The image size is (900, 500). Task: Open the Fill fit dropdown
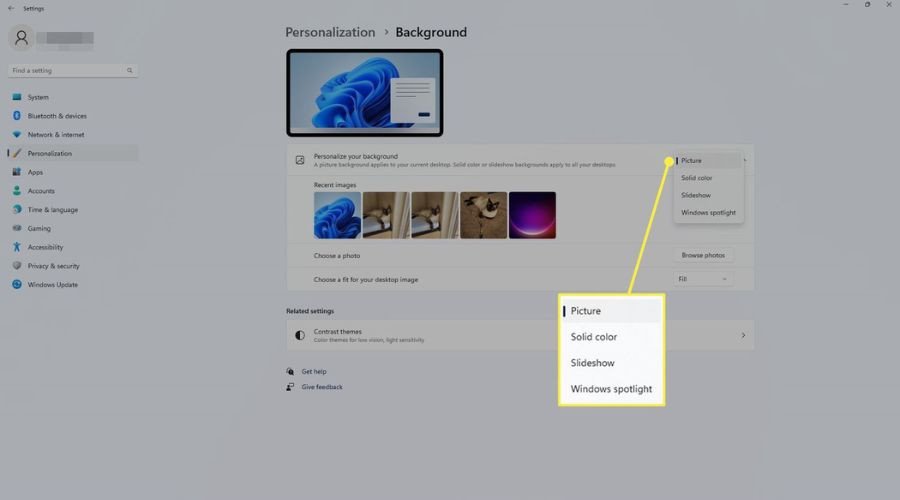point(703,279)
